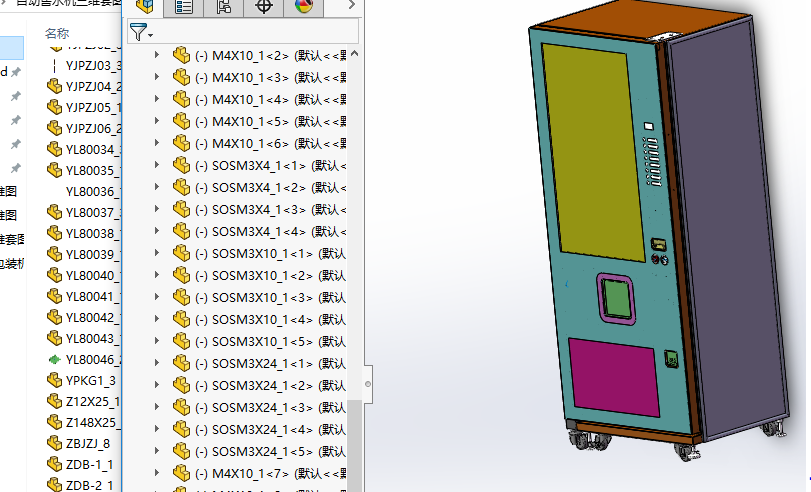Select the SOSM3X24_1<1> part icon
Viewport: 811px width, 492px height.
[x=182, y=364]
